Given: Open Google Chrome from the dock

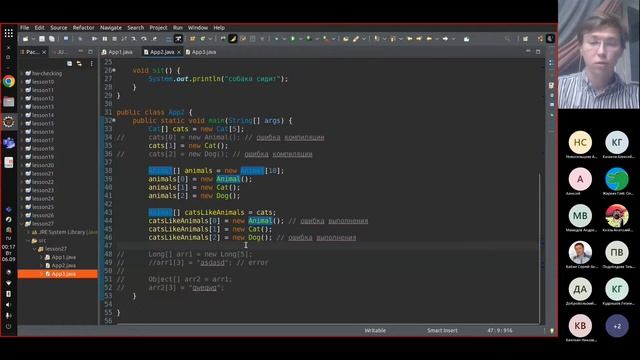Looking at the screenshot, I should [x=9, y=81].
